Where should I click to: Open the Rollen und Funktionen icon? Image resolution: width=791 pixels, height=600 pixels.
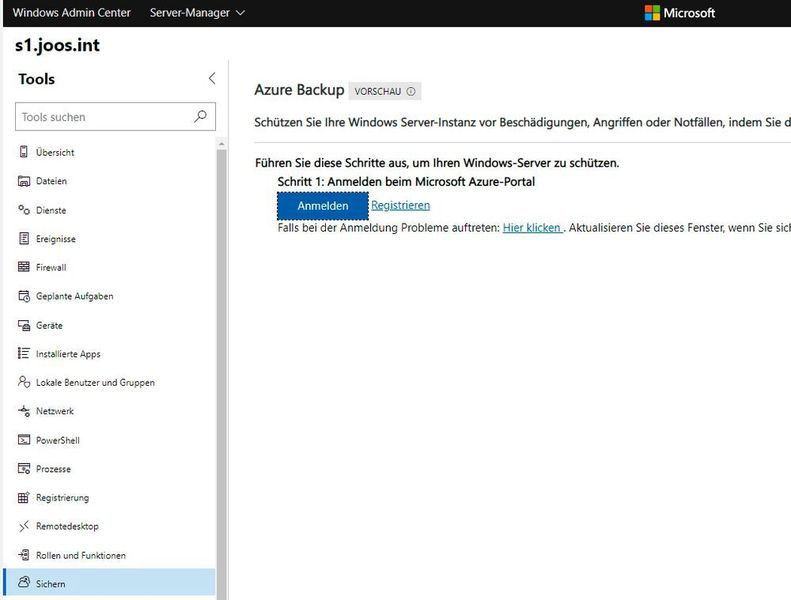[24, 555]
